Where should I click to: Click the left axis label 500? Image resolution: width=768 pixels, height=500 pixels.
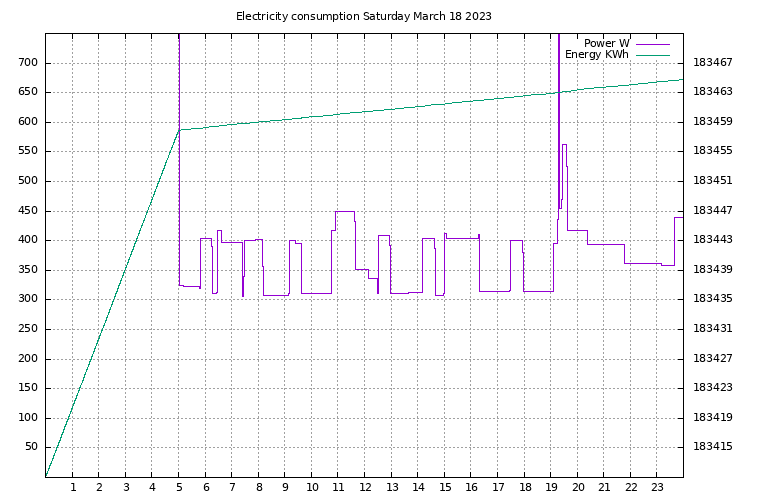coord(28,181)
